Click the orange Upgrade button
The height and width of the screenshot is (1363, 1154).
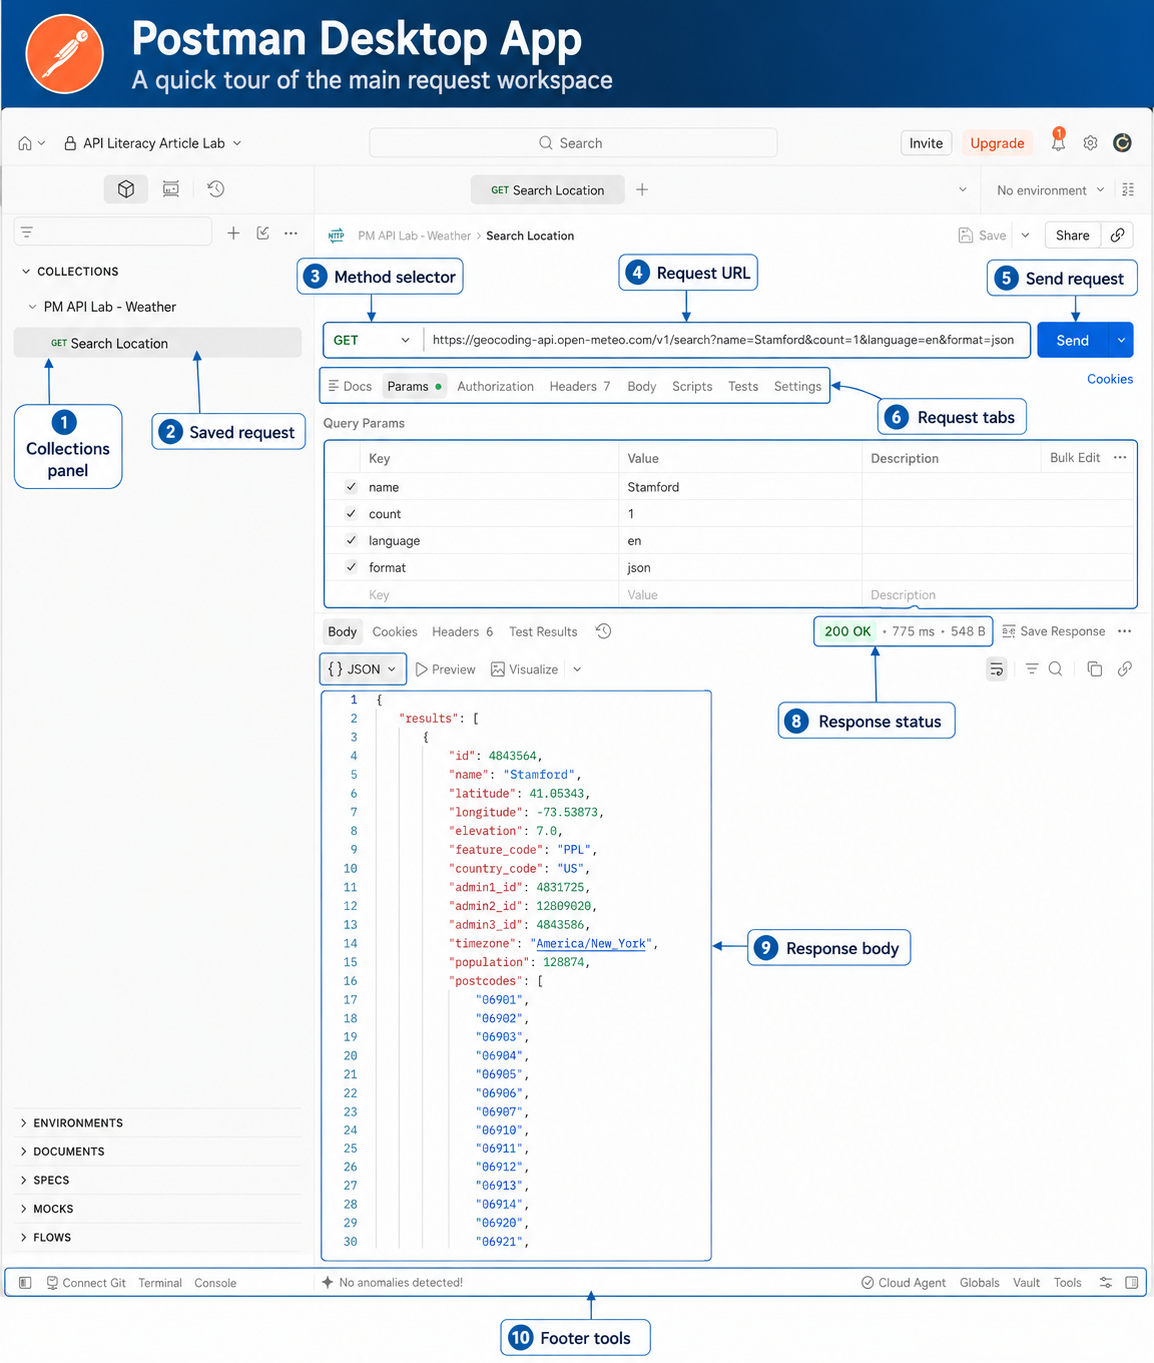tap(997, 143)
